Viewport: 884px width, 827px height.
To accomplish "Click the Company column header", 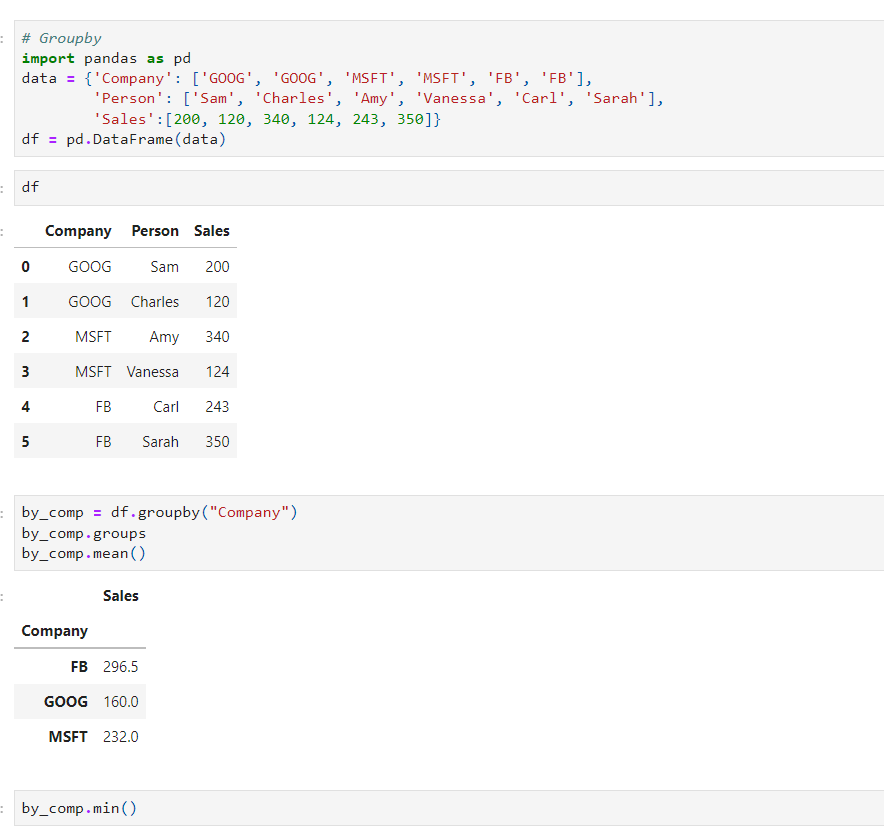I will tap(78, 231).
